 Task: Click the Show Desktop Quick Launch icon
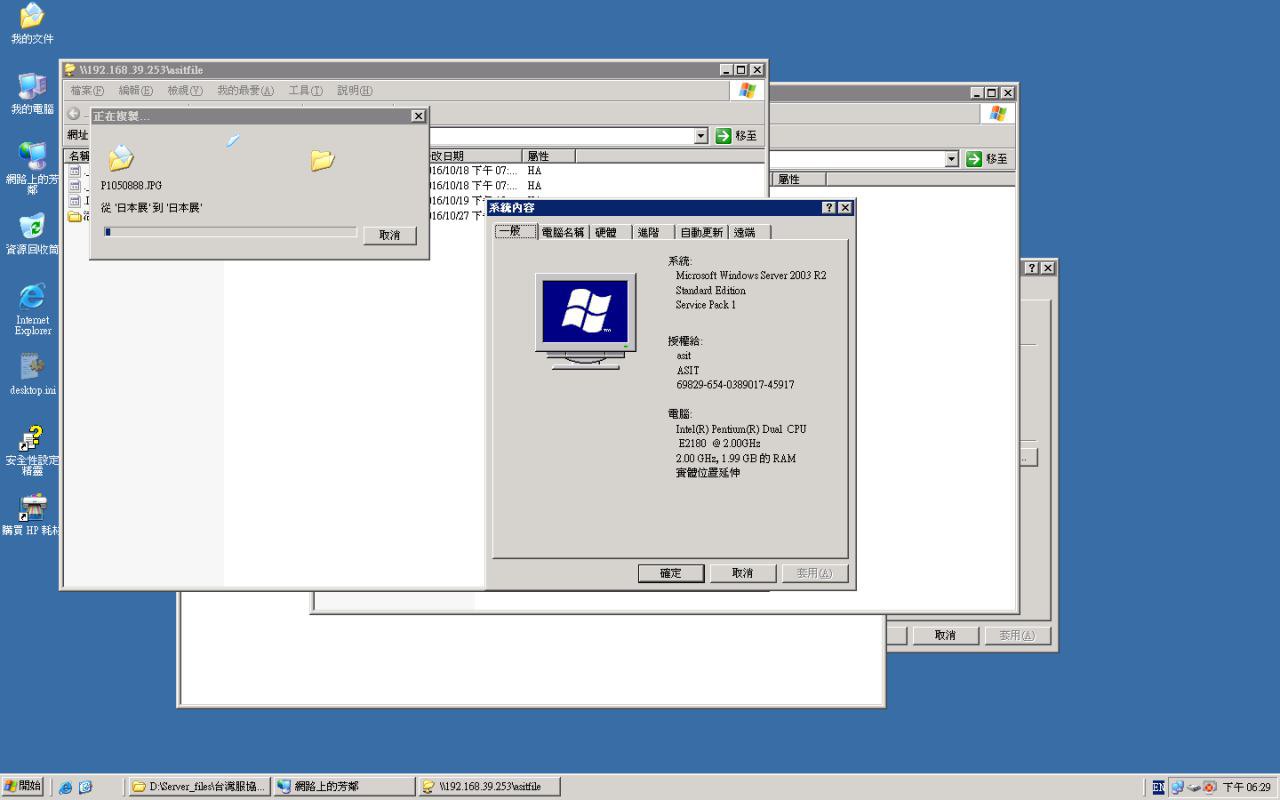85,787
